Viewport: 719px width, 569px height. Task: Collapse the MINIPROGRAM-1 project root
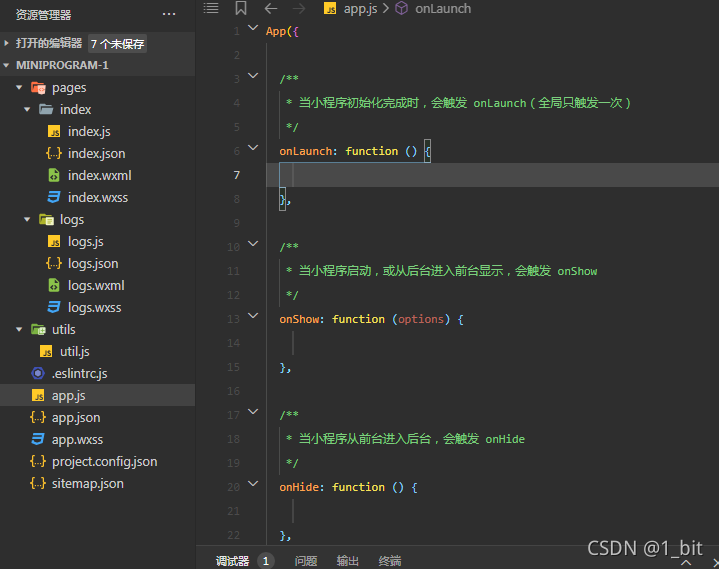6,65
